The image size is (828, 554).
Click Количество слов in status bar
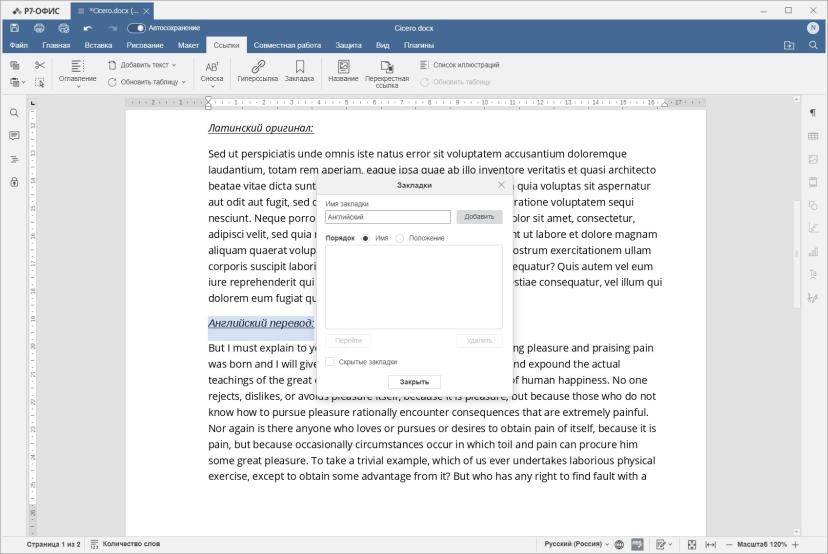click(x=125, y=544)
